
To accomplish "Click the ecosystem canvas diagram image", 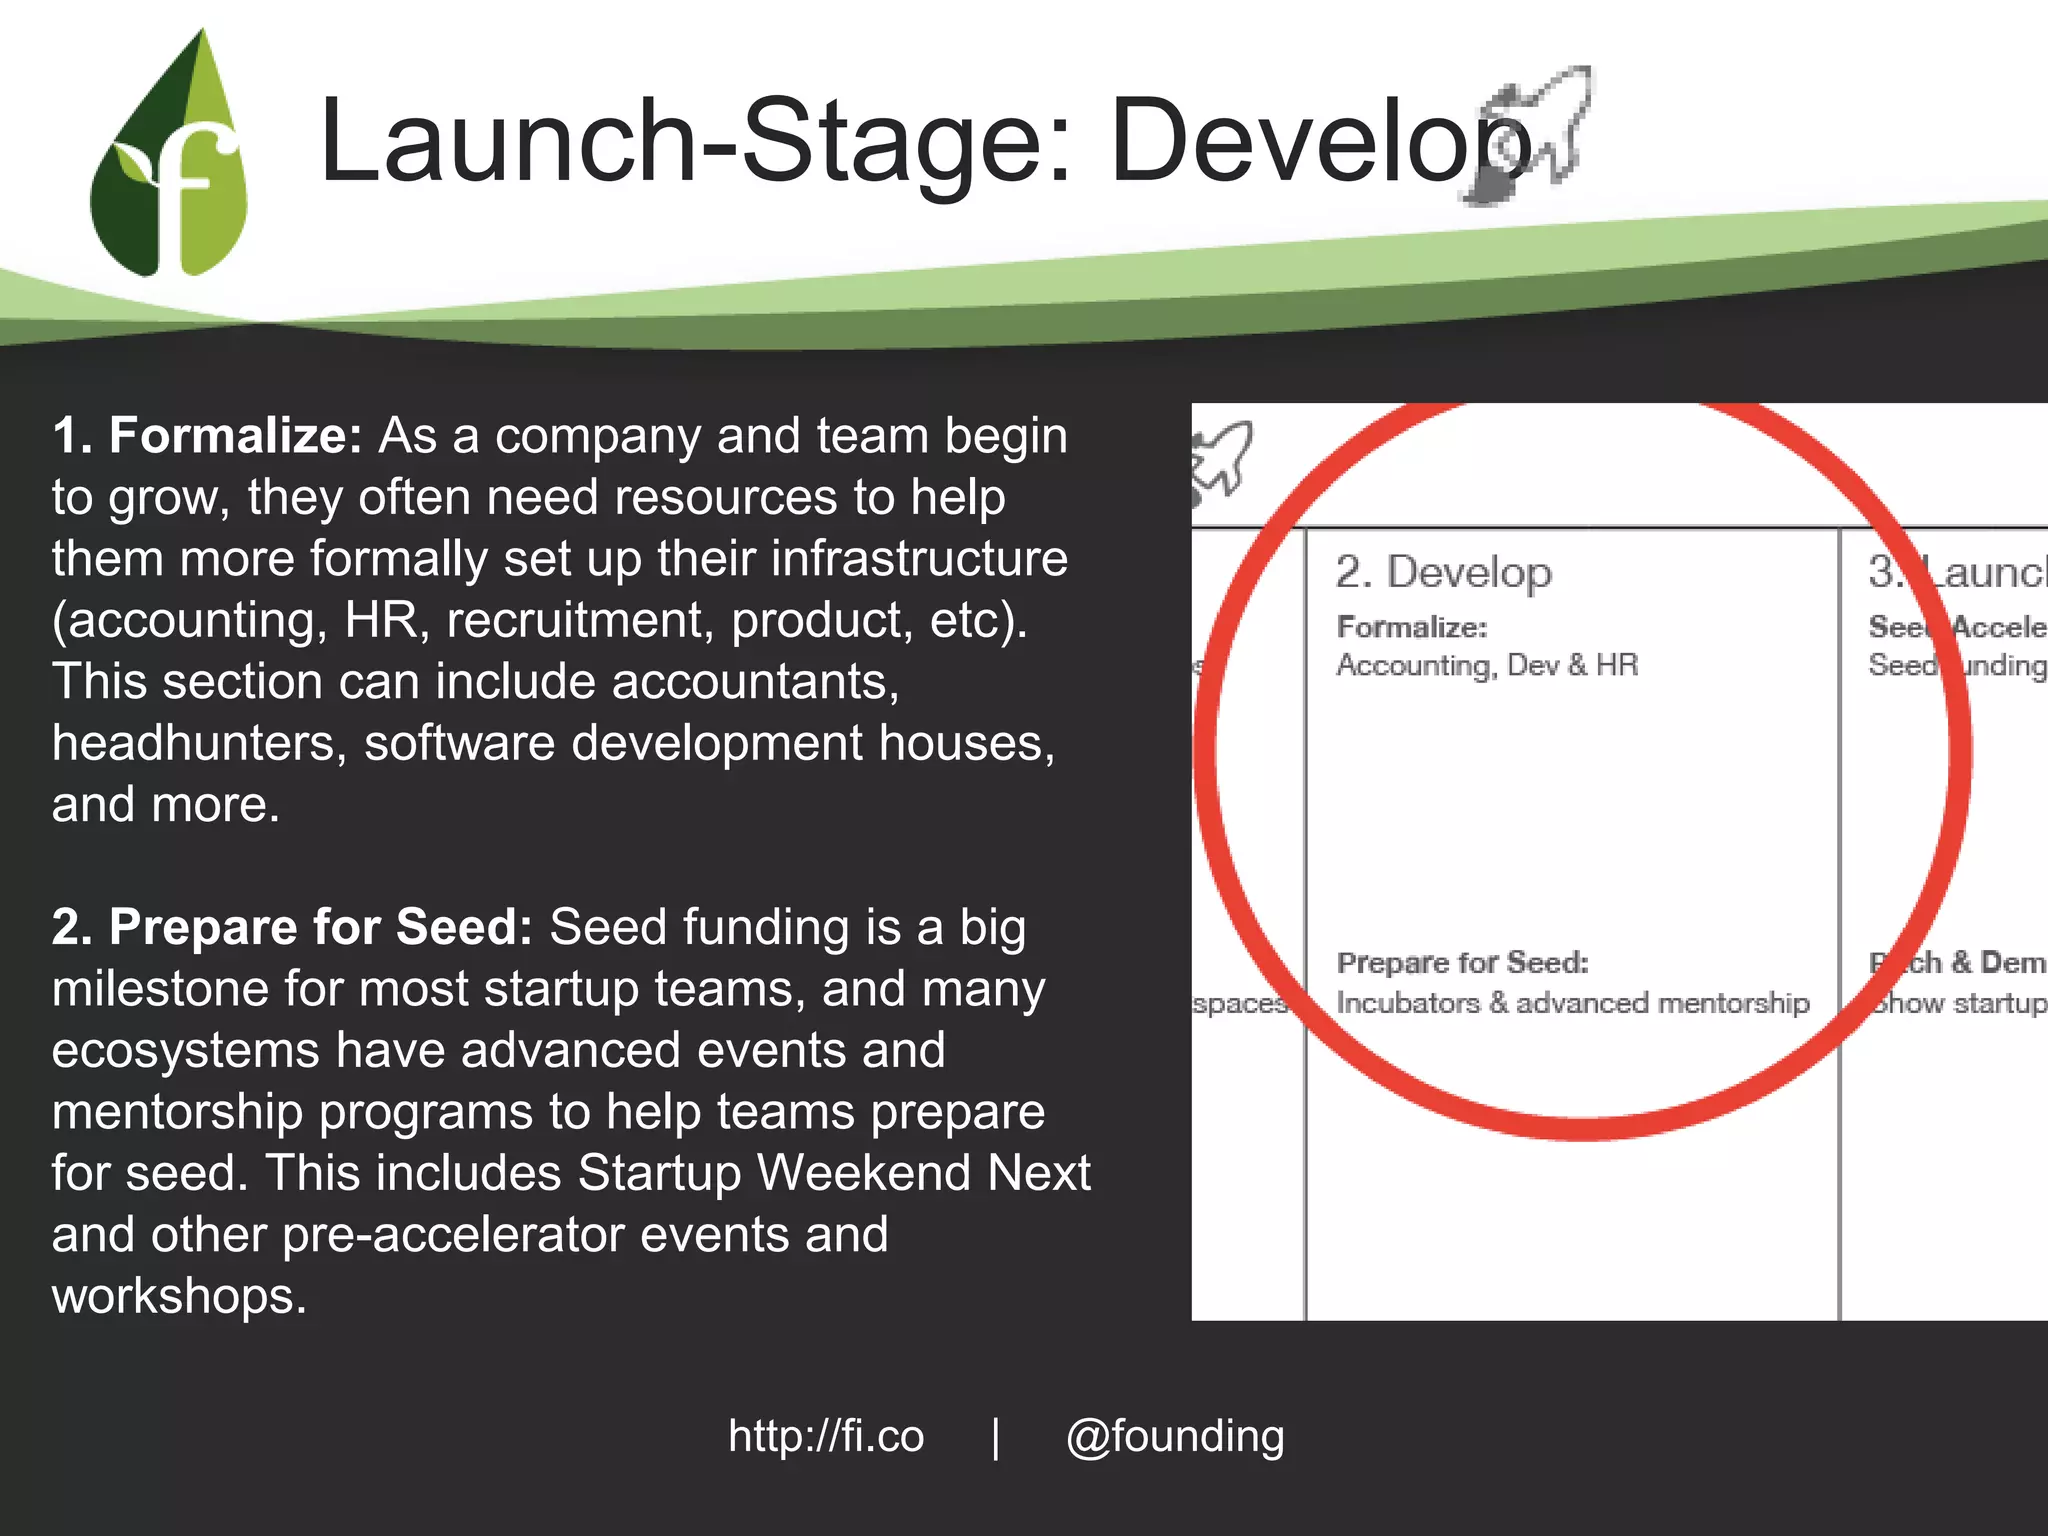I will click(x=1620, y=862).
